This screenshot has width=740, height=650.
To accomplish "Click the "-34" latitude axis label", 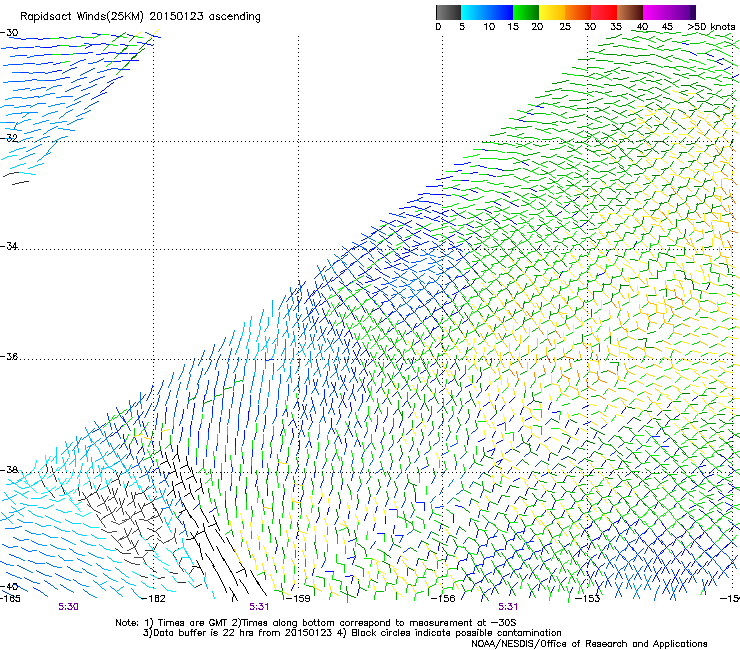I will tap(9, 246).
